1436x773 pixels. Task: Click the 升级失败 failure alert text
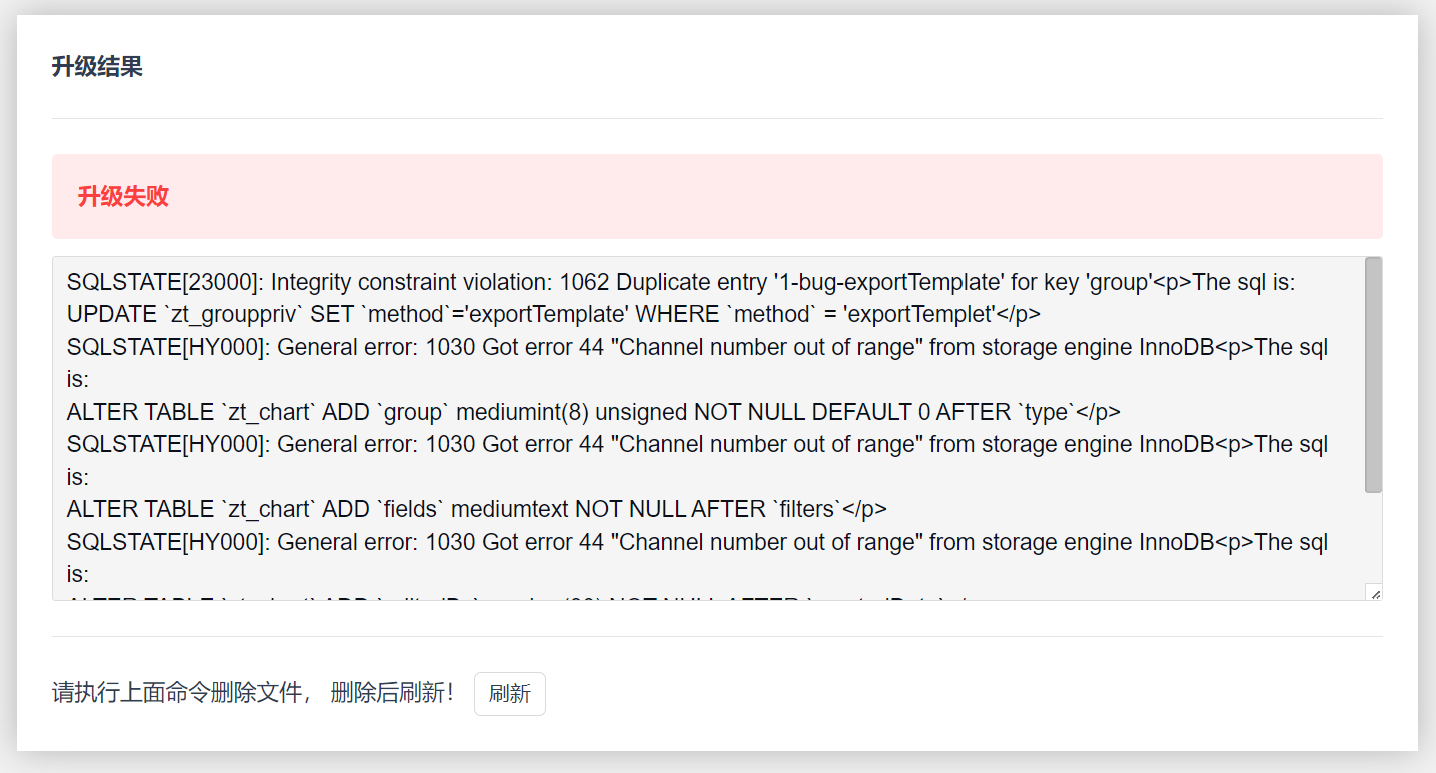click(123, 197)
